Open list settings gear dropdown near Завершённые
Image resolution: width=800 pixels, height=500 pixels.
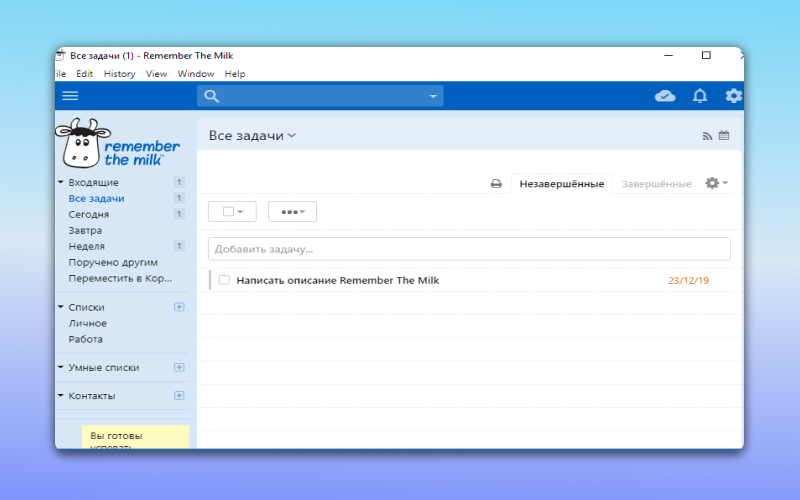point(716,183)
